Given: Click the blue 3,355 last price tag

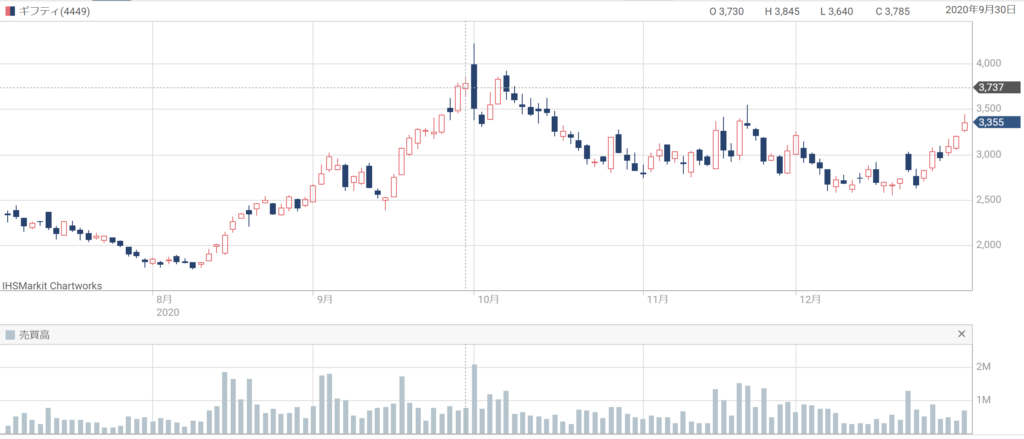Looking at the screenshot, I should (997, 122).
